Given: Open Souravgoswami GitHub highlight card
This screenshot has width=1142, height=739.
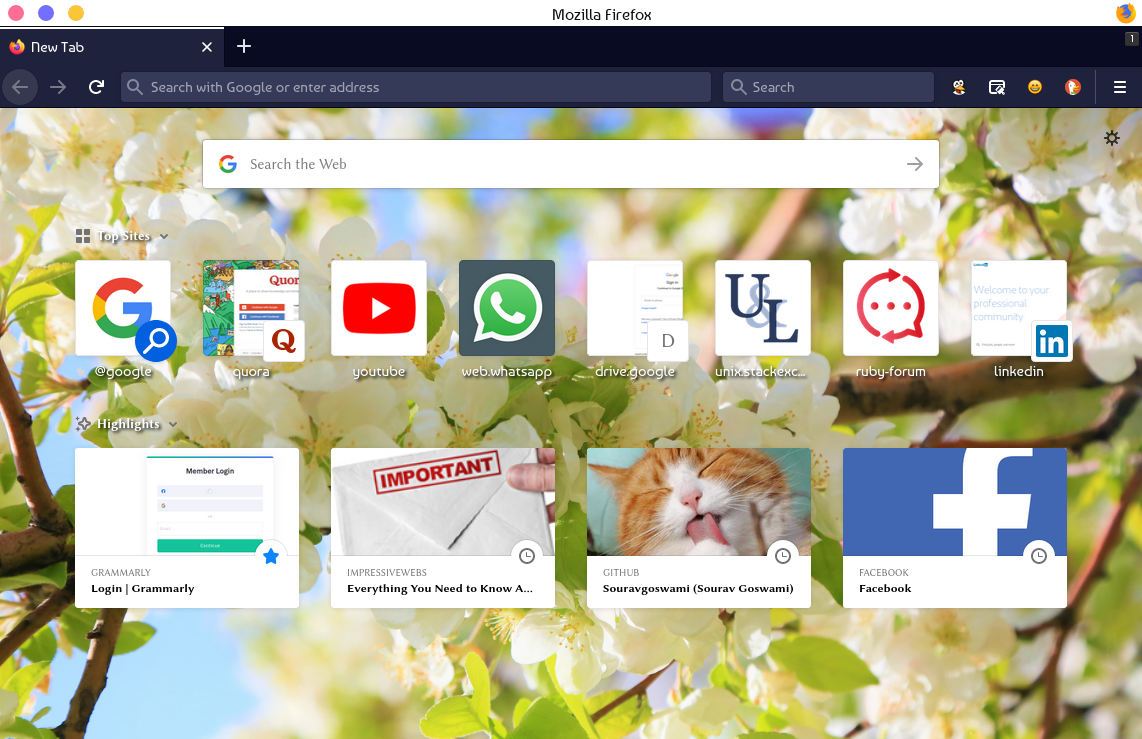Looking at the screenshot, I should [699, 528].
